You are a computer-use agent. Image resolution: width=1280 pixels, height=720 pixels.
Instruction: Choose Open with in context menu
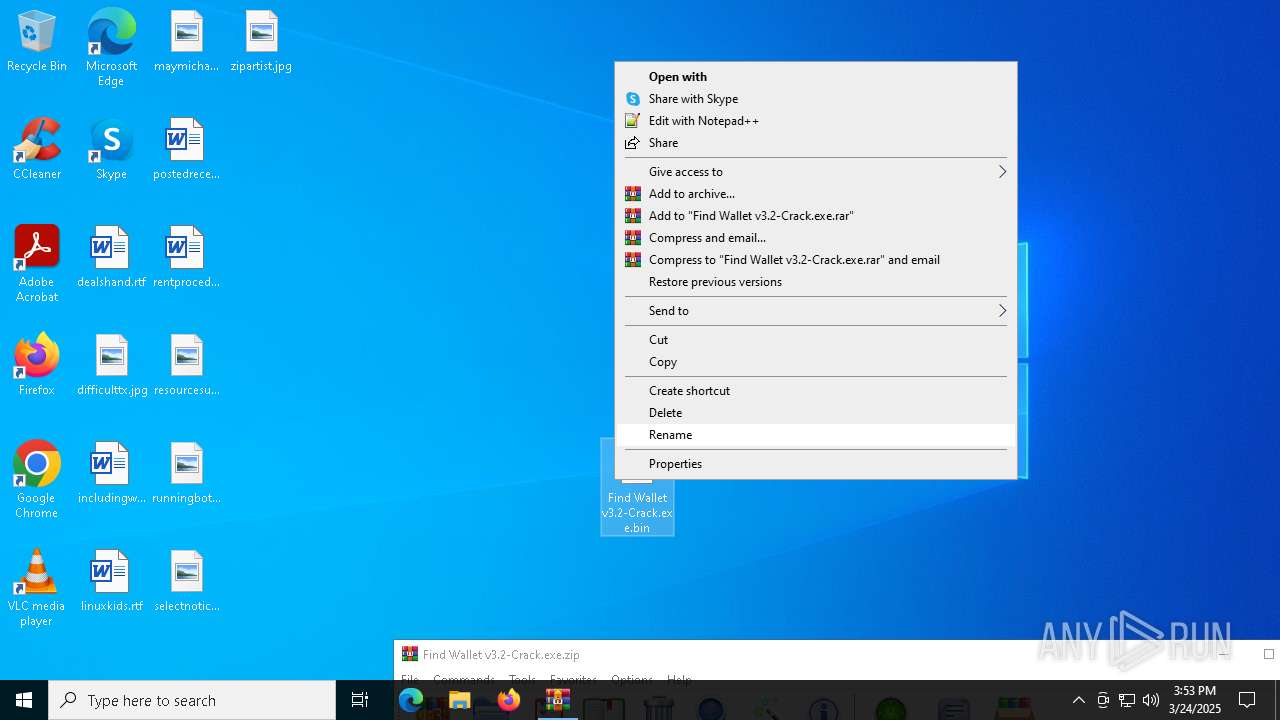[x=815, y=77]
